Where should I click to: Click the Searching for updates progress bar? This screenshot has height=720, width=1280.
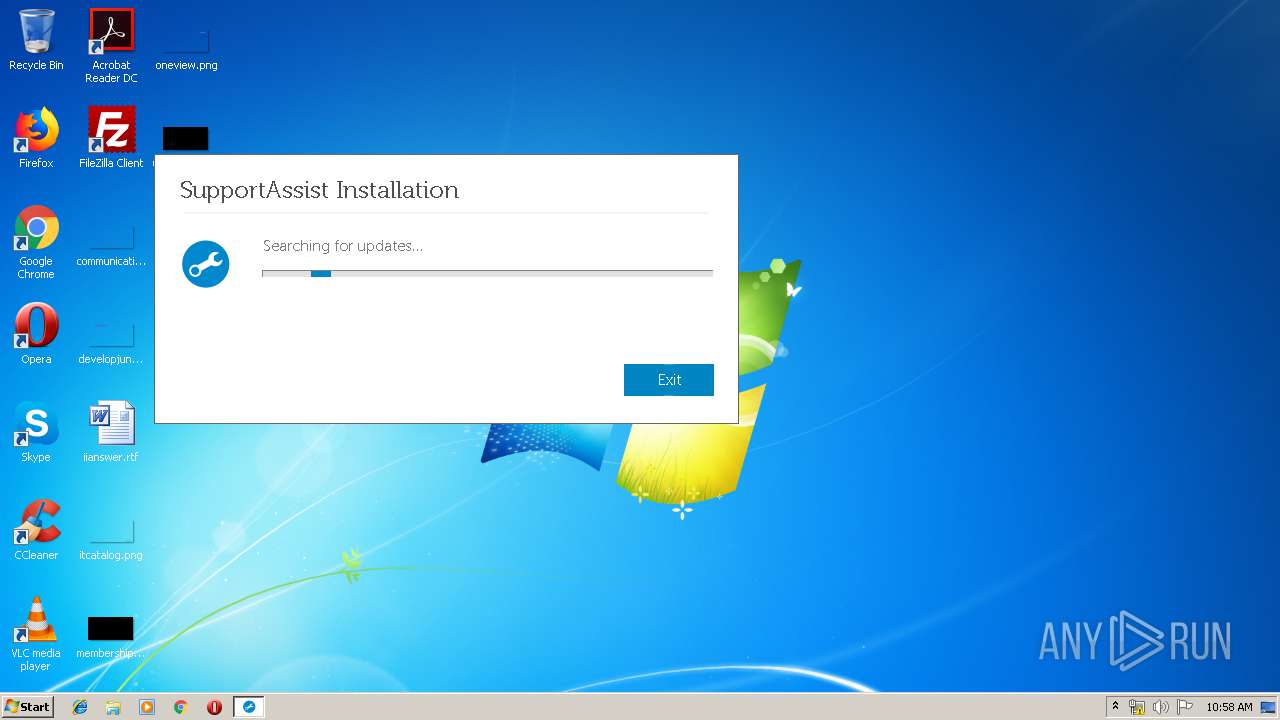(x=487, y=273)
